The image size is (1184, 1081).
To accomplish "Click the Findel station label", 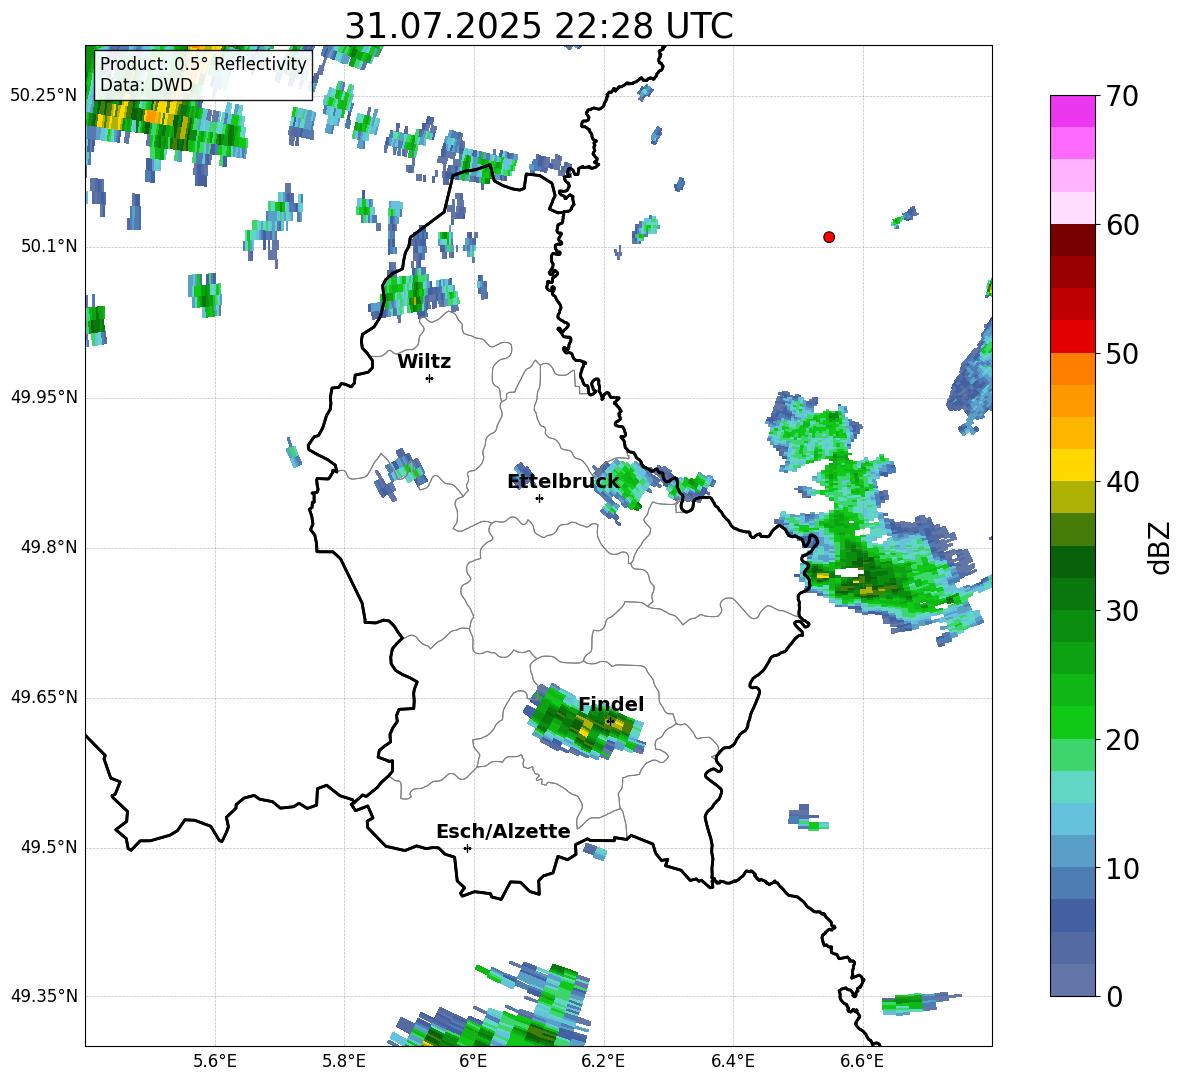I will [611, 704].
